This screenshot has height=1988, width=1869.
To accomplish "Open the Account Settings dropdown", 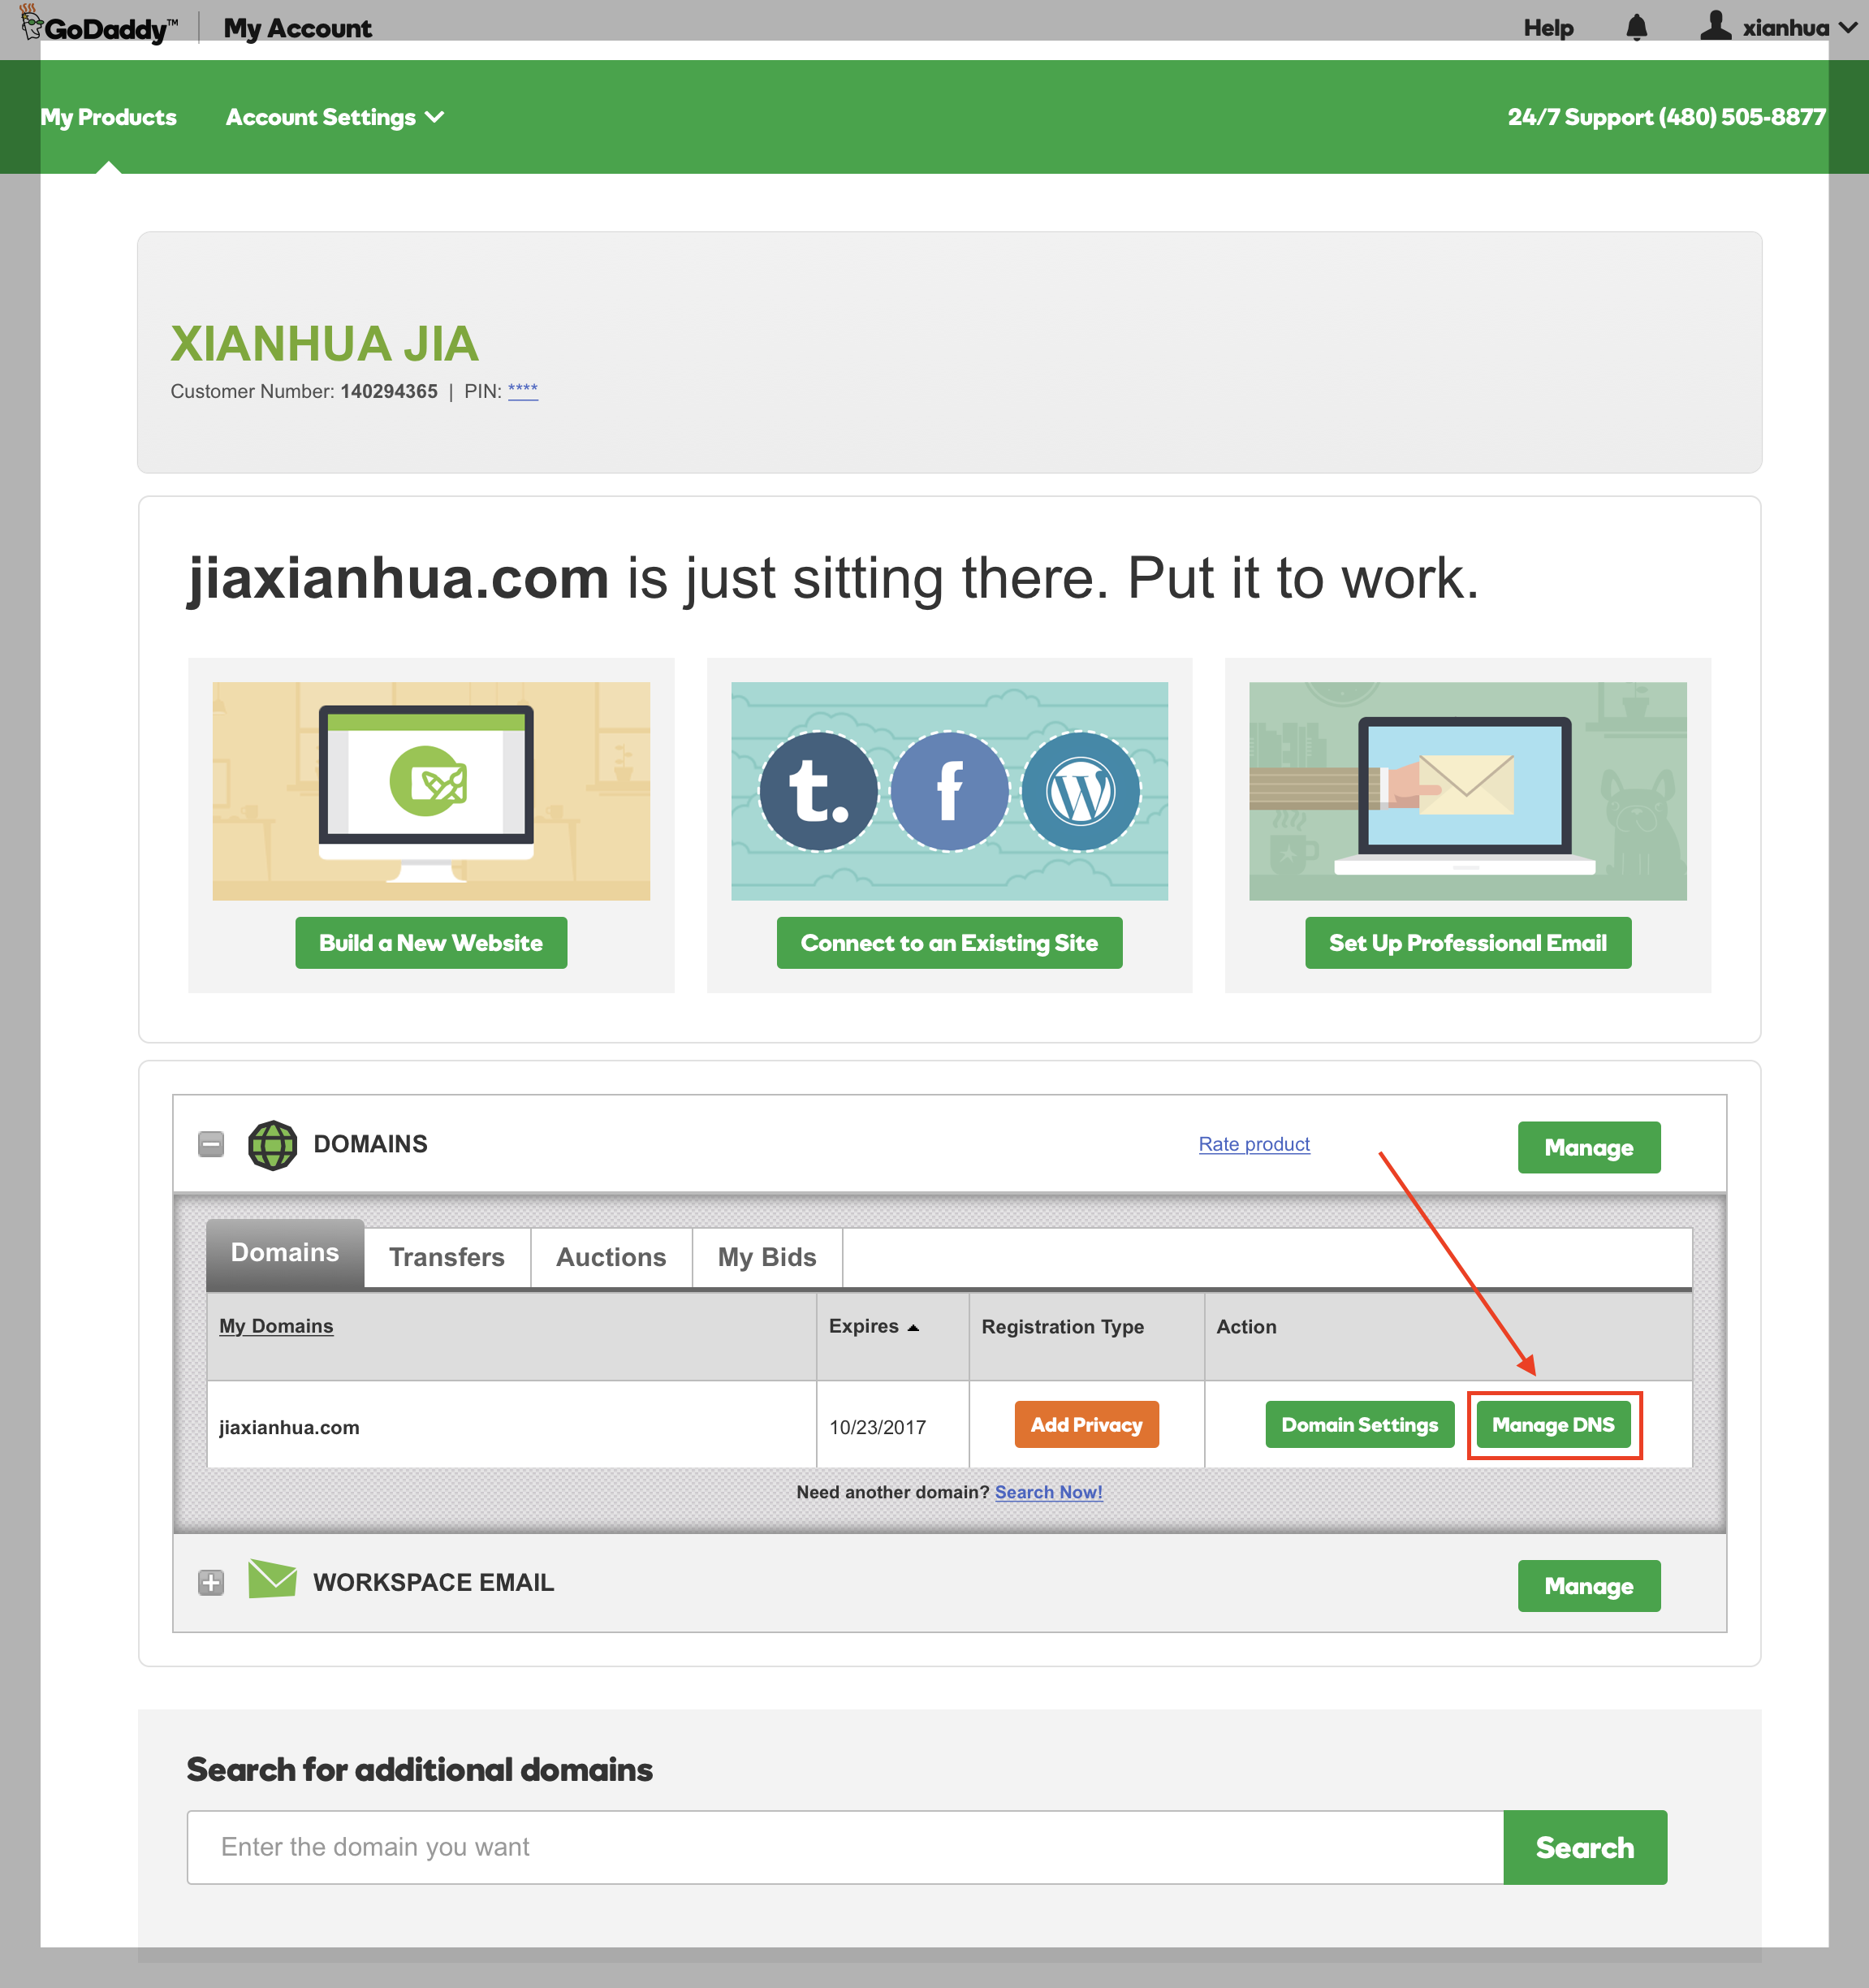I will click(335, 117).
